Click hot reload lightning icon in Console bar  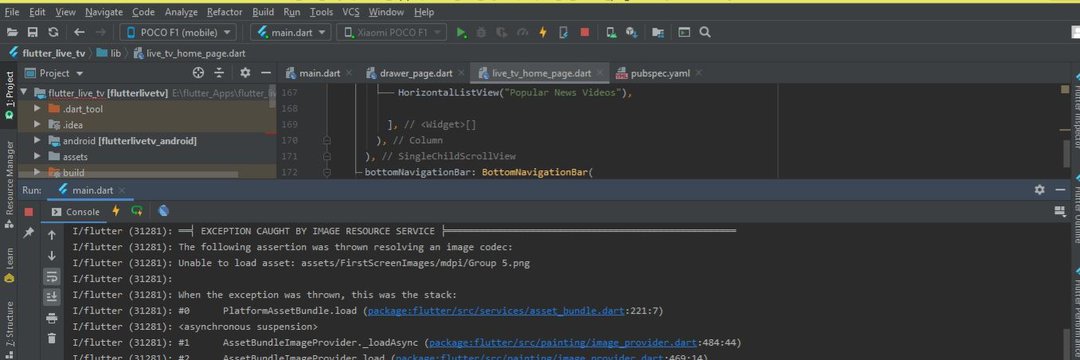(116, 211)
